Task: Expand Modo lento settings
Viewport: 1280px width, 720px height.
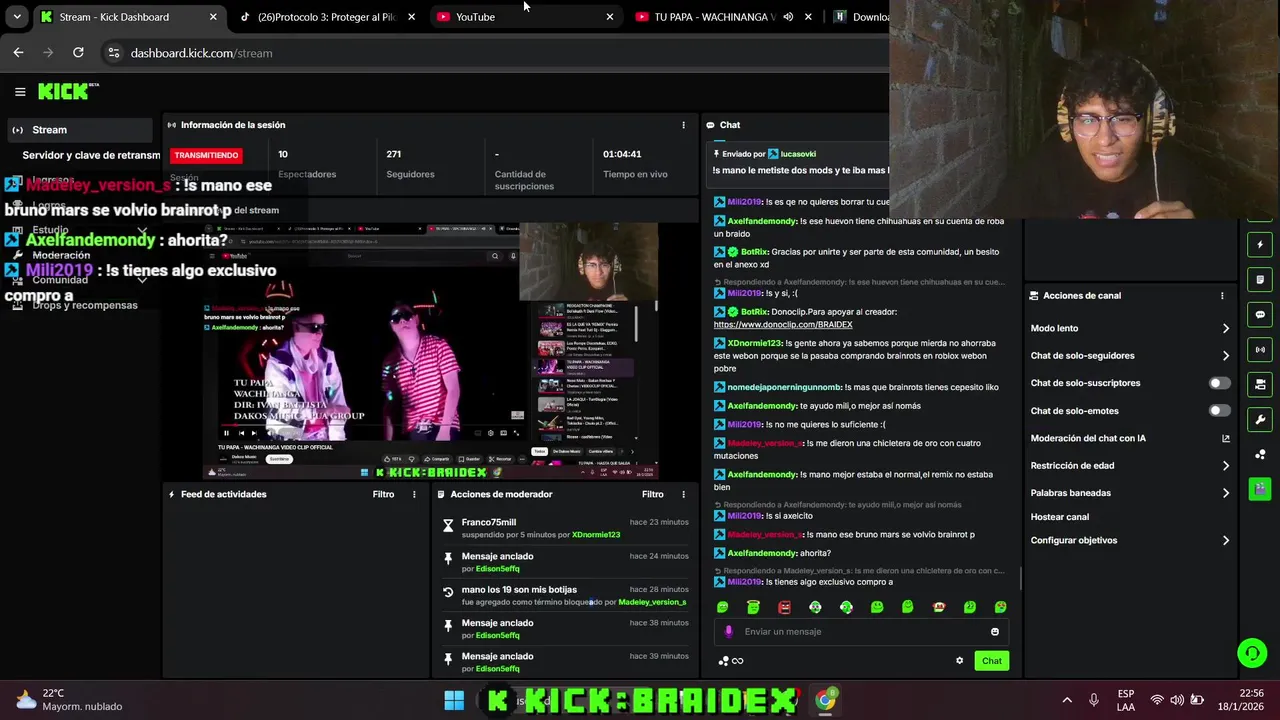Action: click(1226, 328)
